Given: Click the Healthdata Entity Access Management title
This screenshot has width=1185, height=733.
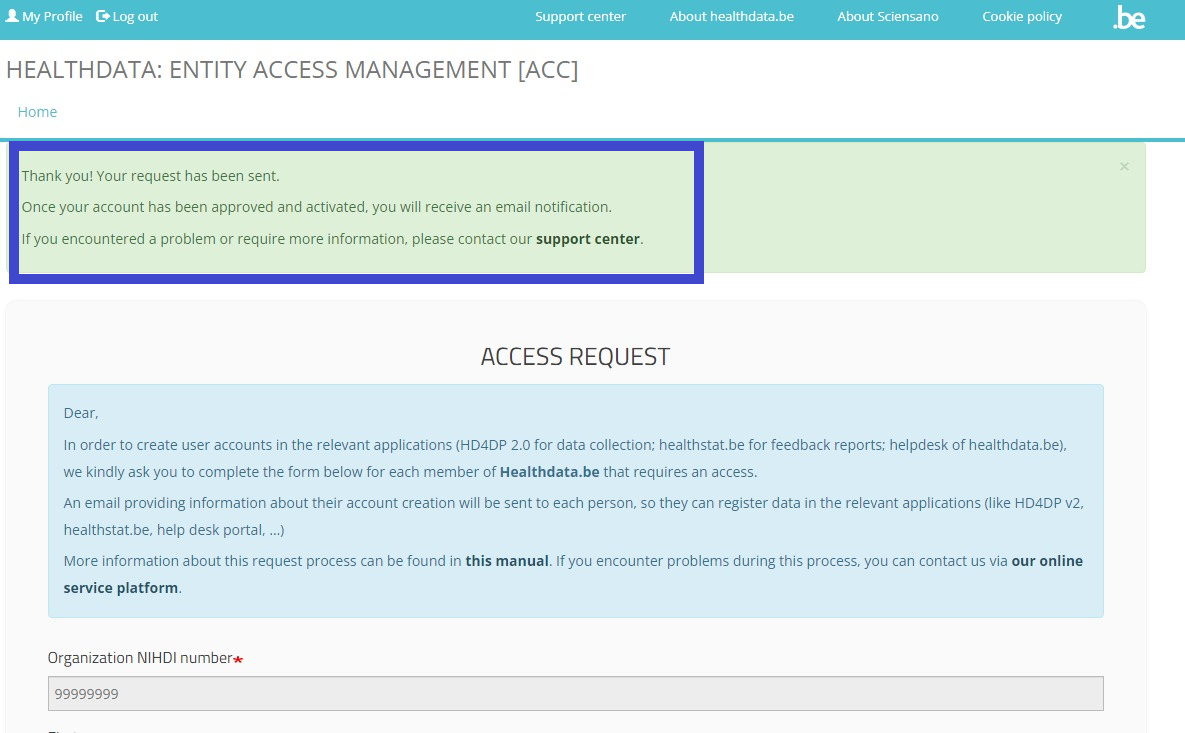Looking at the screenshot, I should (x=292, y=70).
